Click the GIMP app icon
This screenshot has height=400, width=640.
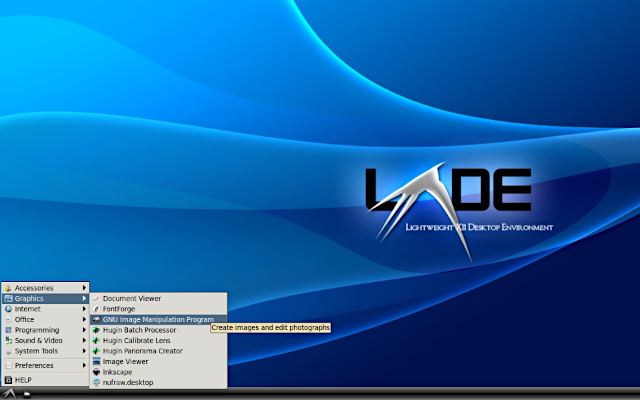(x=96, y=320)
